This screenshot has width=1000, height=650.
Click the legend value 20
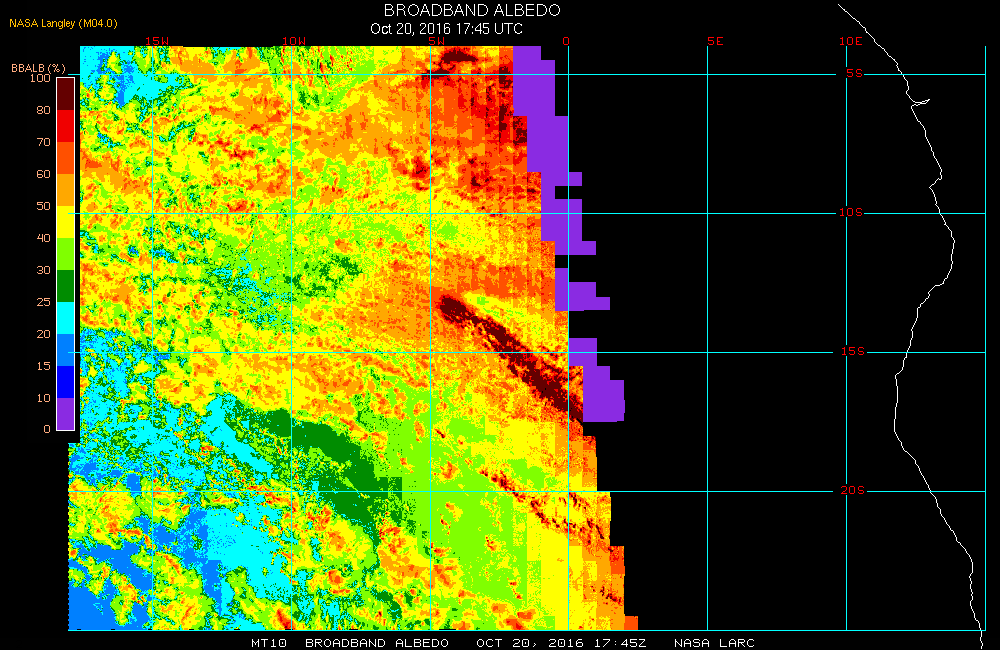point(43,334)
